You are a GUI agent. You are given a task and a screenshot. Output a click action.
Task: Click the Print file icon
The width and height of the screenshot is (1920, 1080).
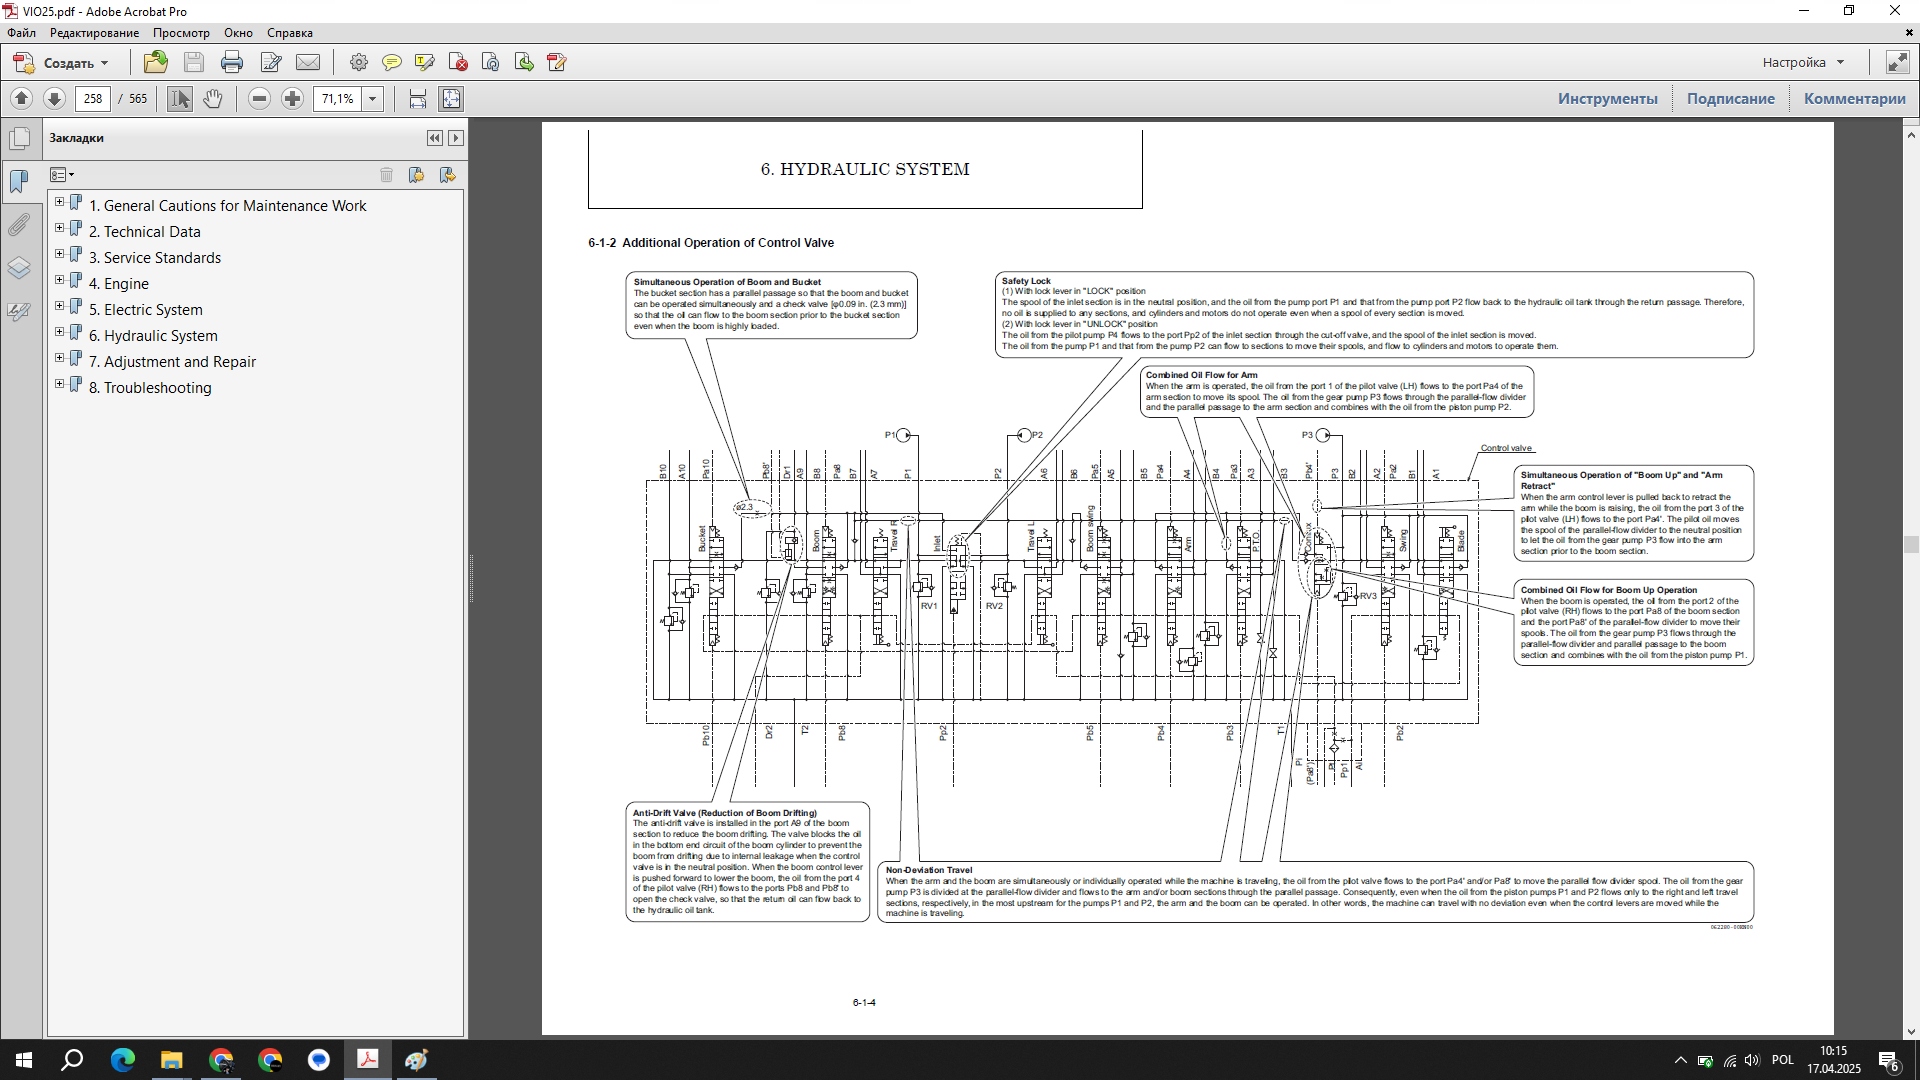pos(232,63)
